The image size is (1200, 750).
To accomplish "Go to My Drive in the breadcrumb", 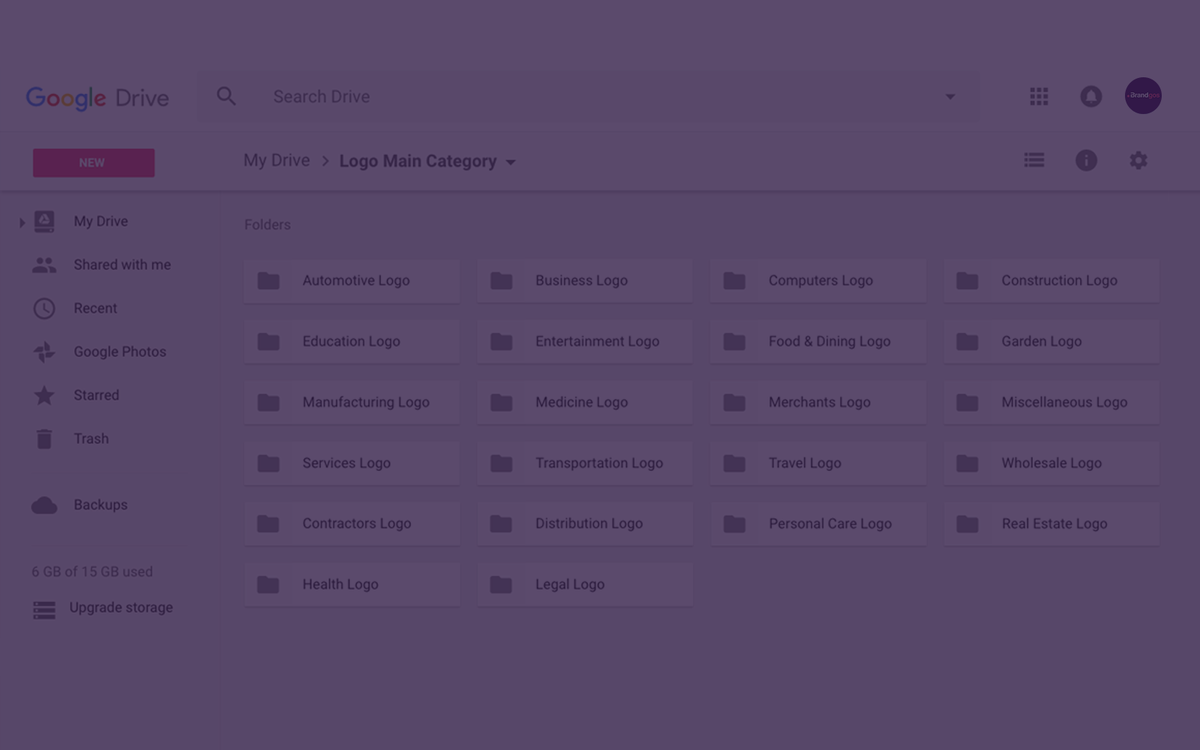I will coord(277,160).
